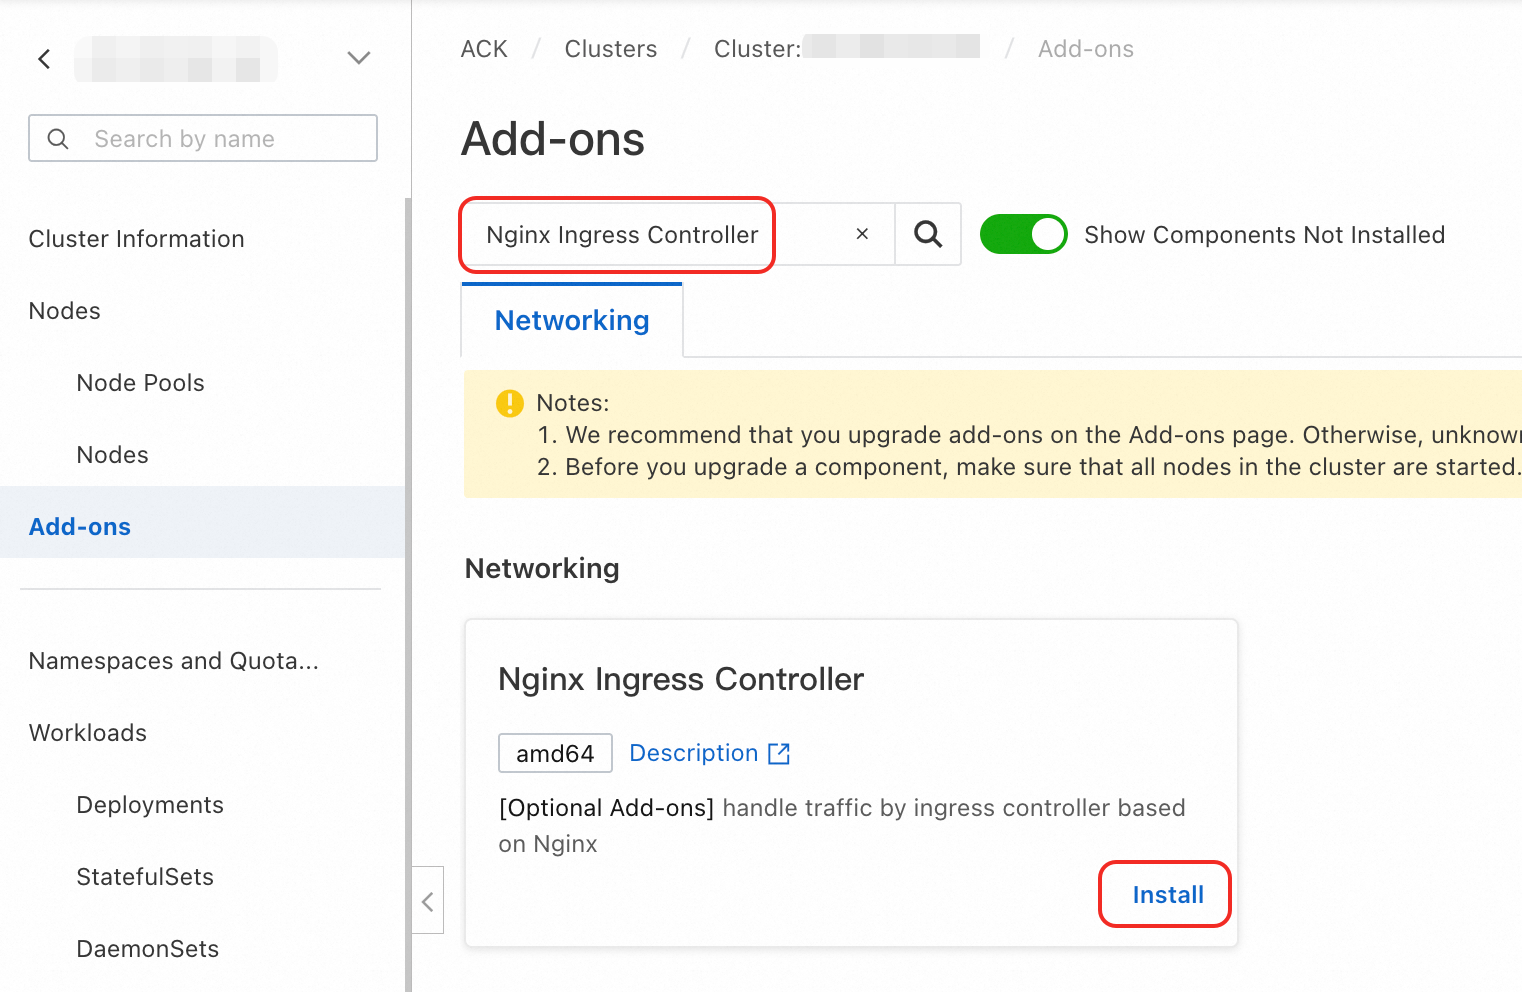Viewport: 1522px width, 992px height.
Task: Click inside the Nginx Ingress Controller search box
Action: (x=622, y=235)
